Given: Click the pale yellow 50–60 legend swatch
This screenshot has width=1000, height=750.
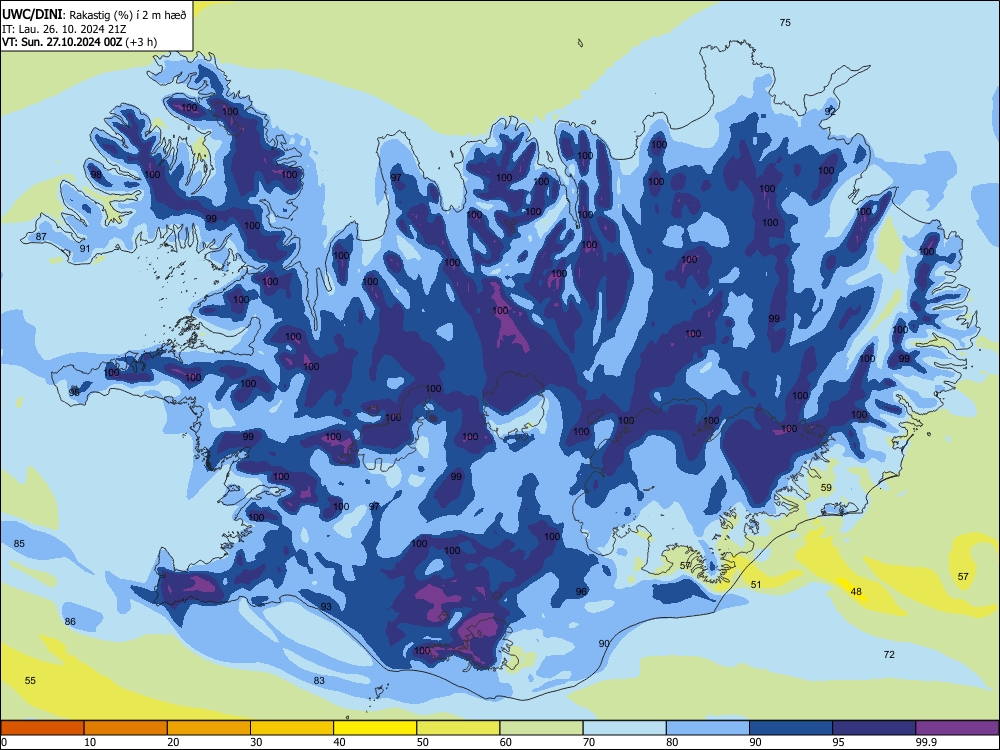Looking at the screenshot, I should click(x=458, y=728).
